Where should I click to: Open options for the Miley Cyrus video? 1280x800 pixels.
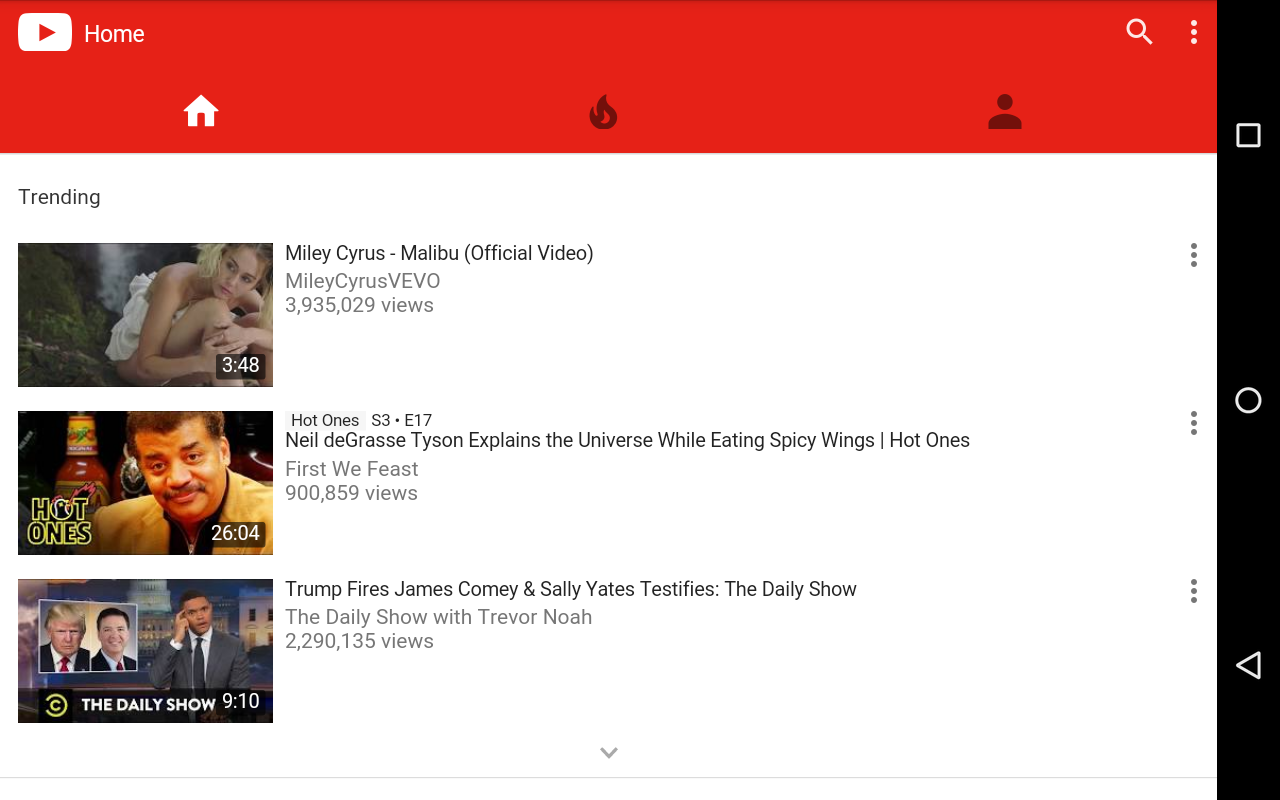[x=1193, y=255]
